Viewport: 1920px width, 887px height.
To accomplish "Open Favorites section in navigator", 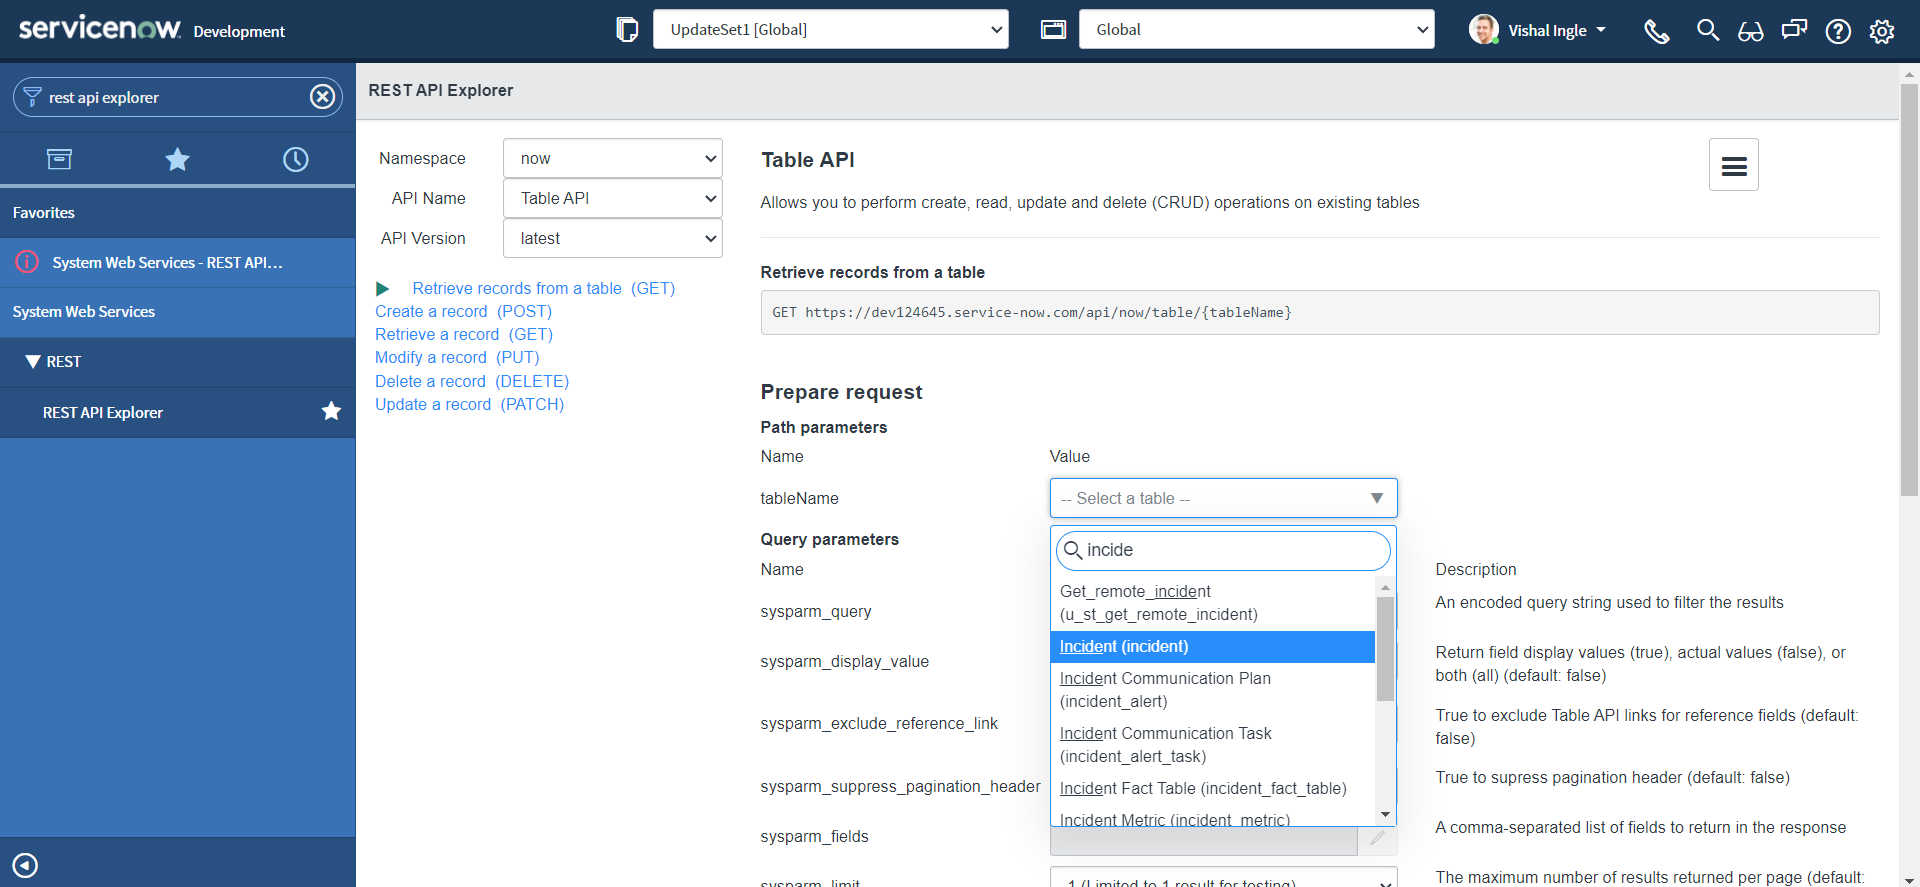I will coord(178,212).
